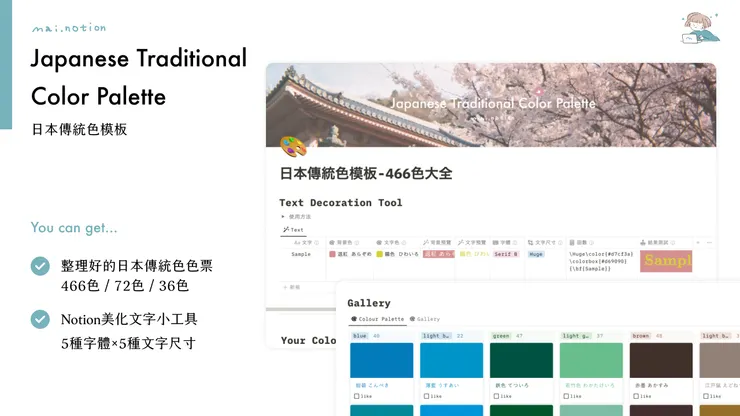The image size is (740, 416).
Task: Expand the 使用方法 toggle triangle
Action: point(283,217)
